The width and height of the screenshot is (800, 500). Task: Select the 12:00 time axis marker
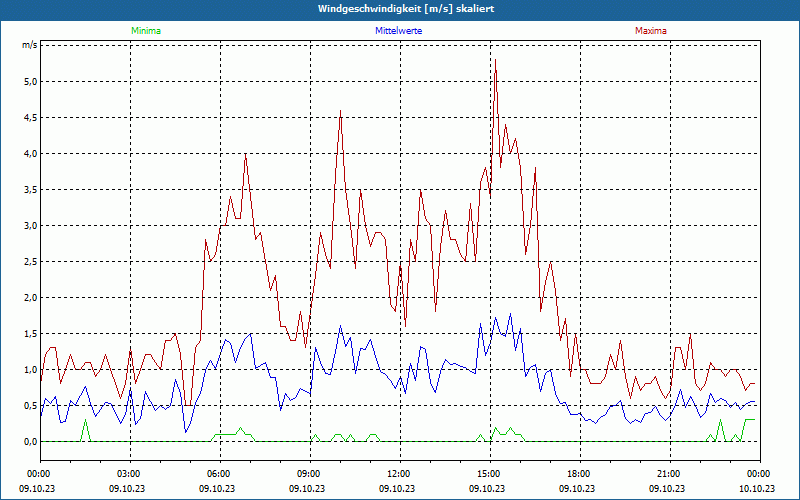[399, 473]
